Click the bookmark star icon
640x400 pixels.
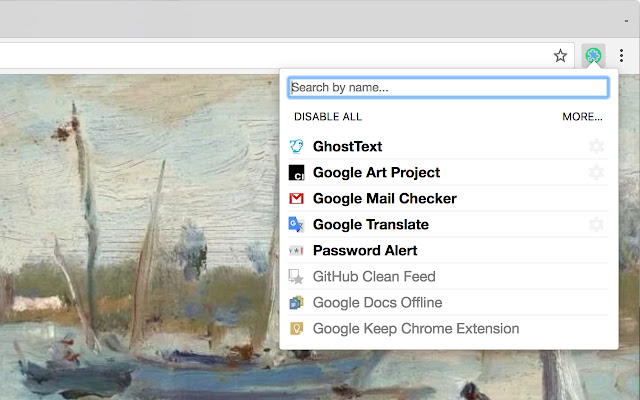pos(561,56)
